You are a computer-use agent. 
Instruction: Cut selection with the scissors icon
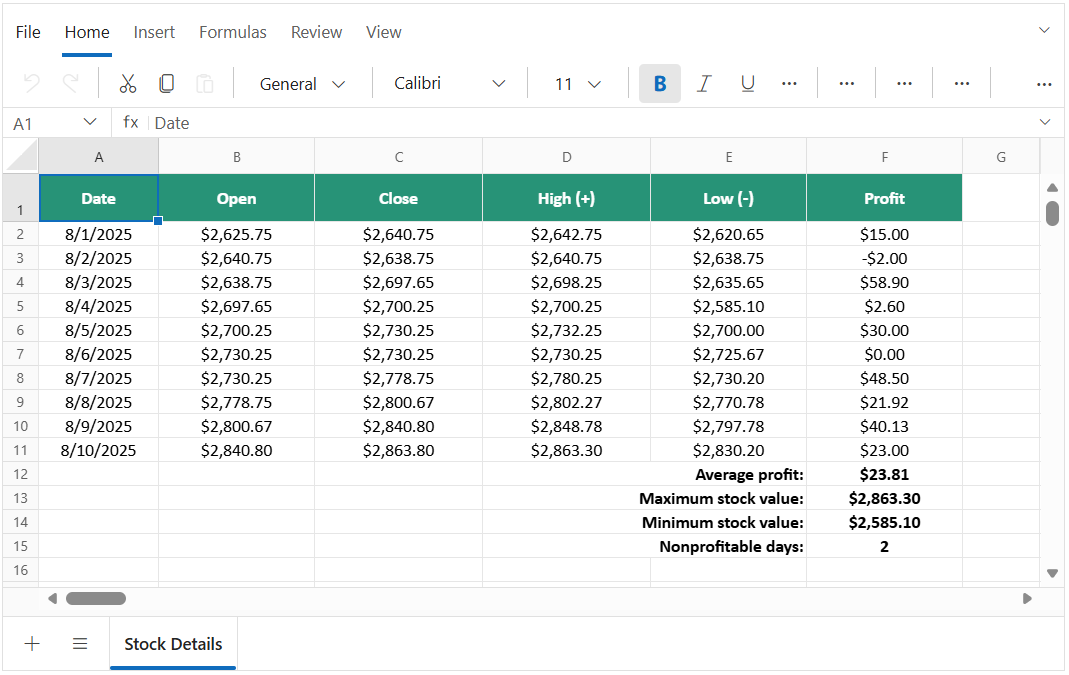[x=127, y=83]
